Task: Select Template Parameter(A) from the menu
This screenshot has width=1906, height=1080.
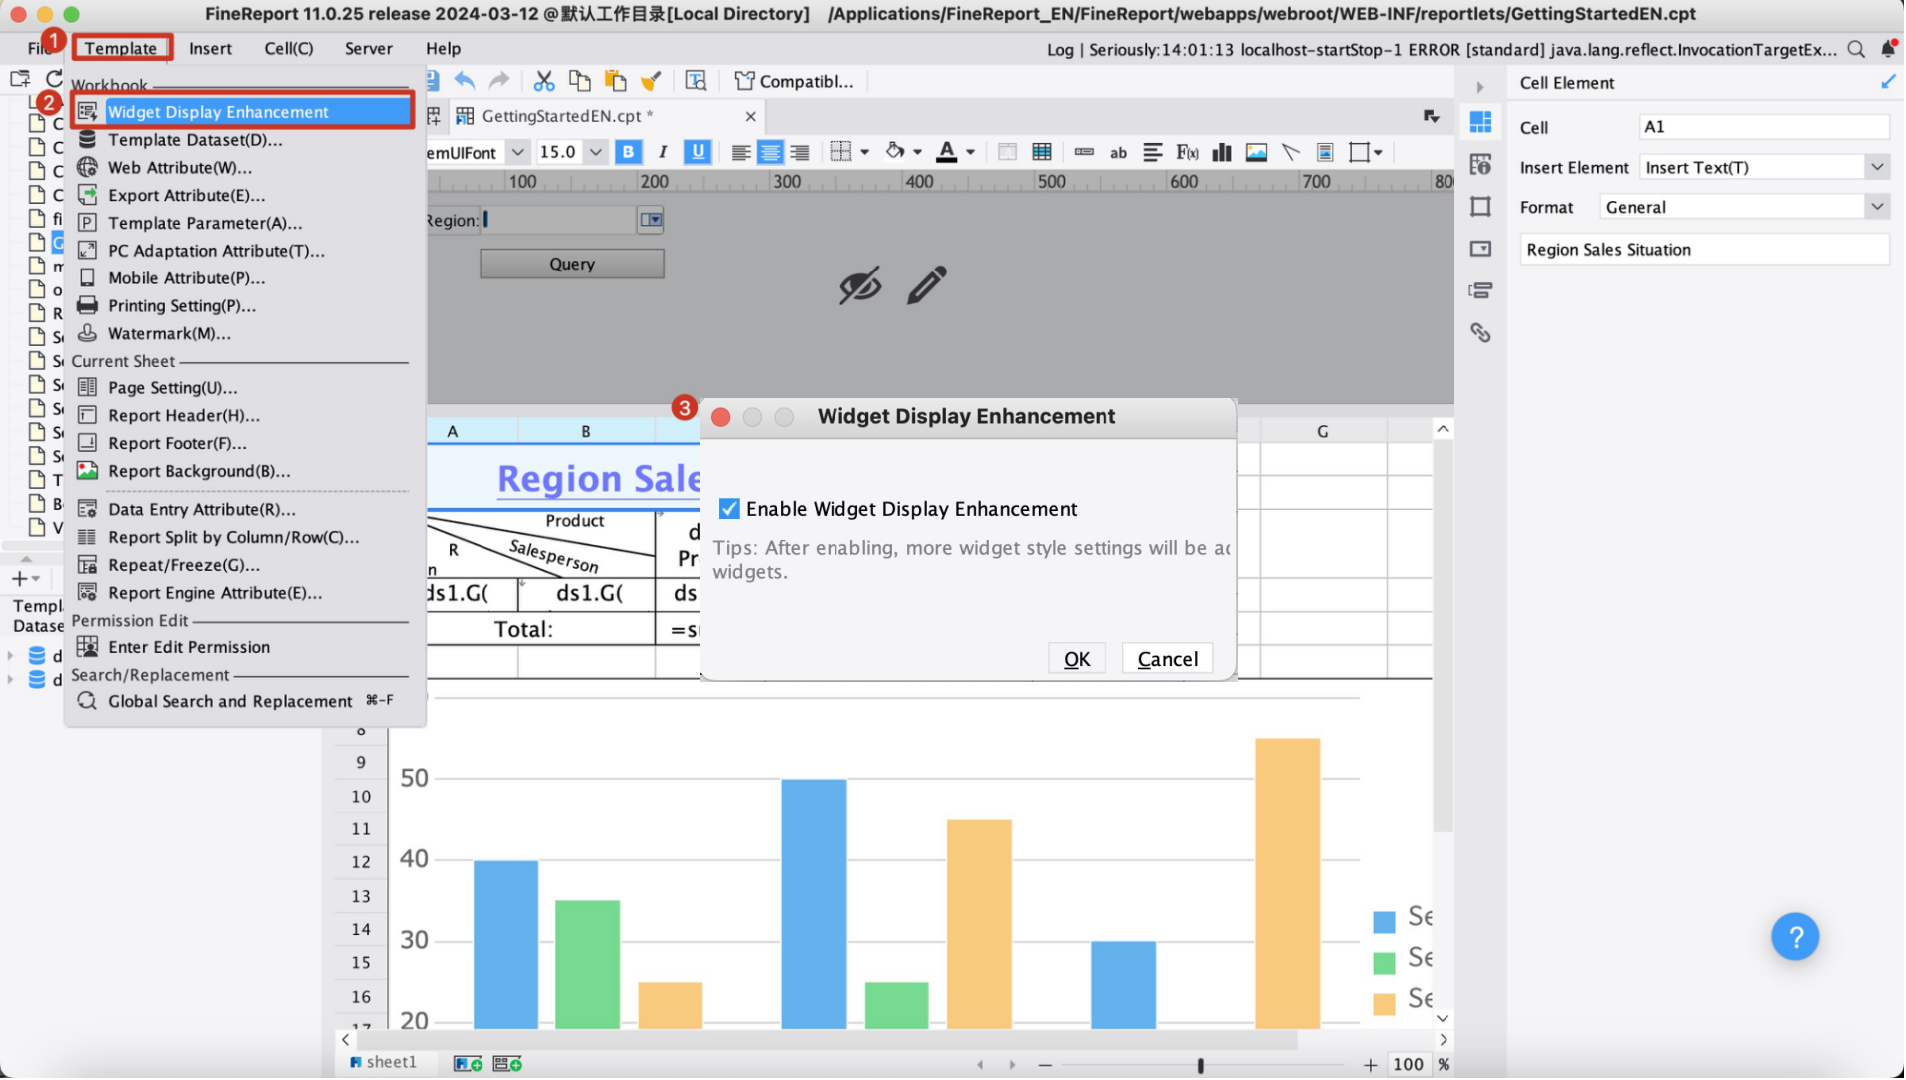Action: pyautogui.click(x=206, y=223)
